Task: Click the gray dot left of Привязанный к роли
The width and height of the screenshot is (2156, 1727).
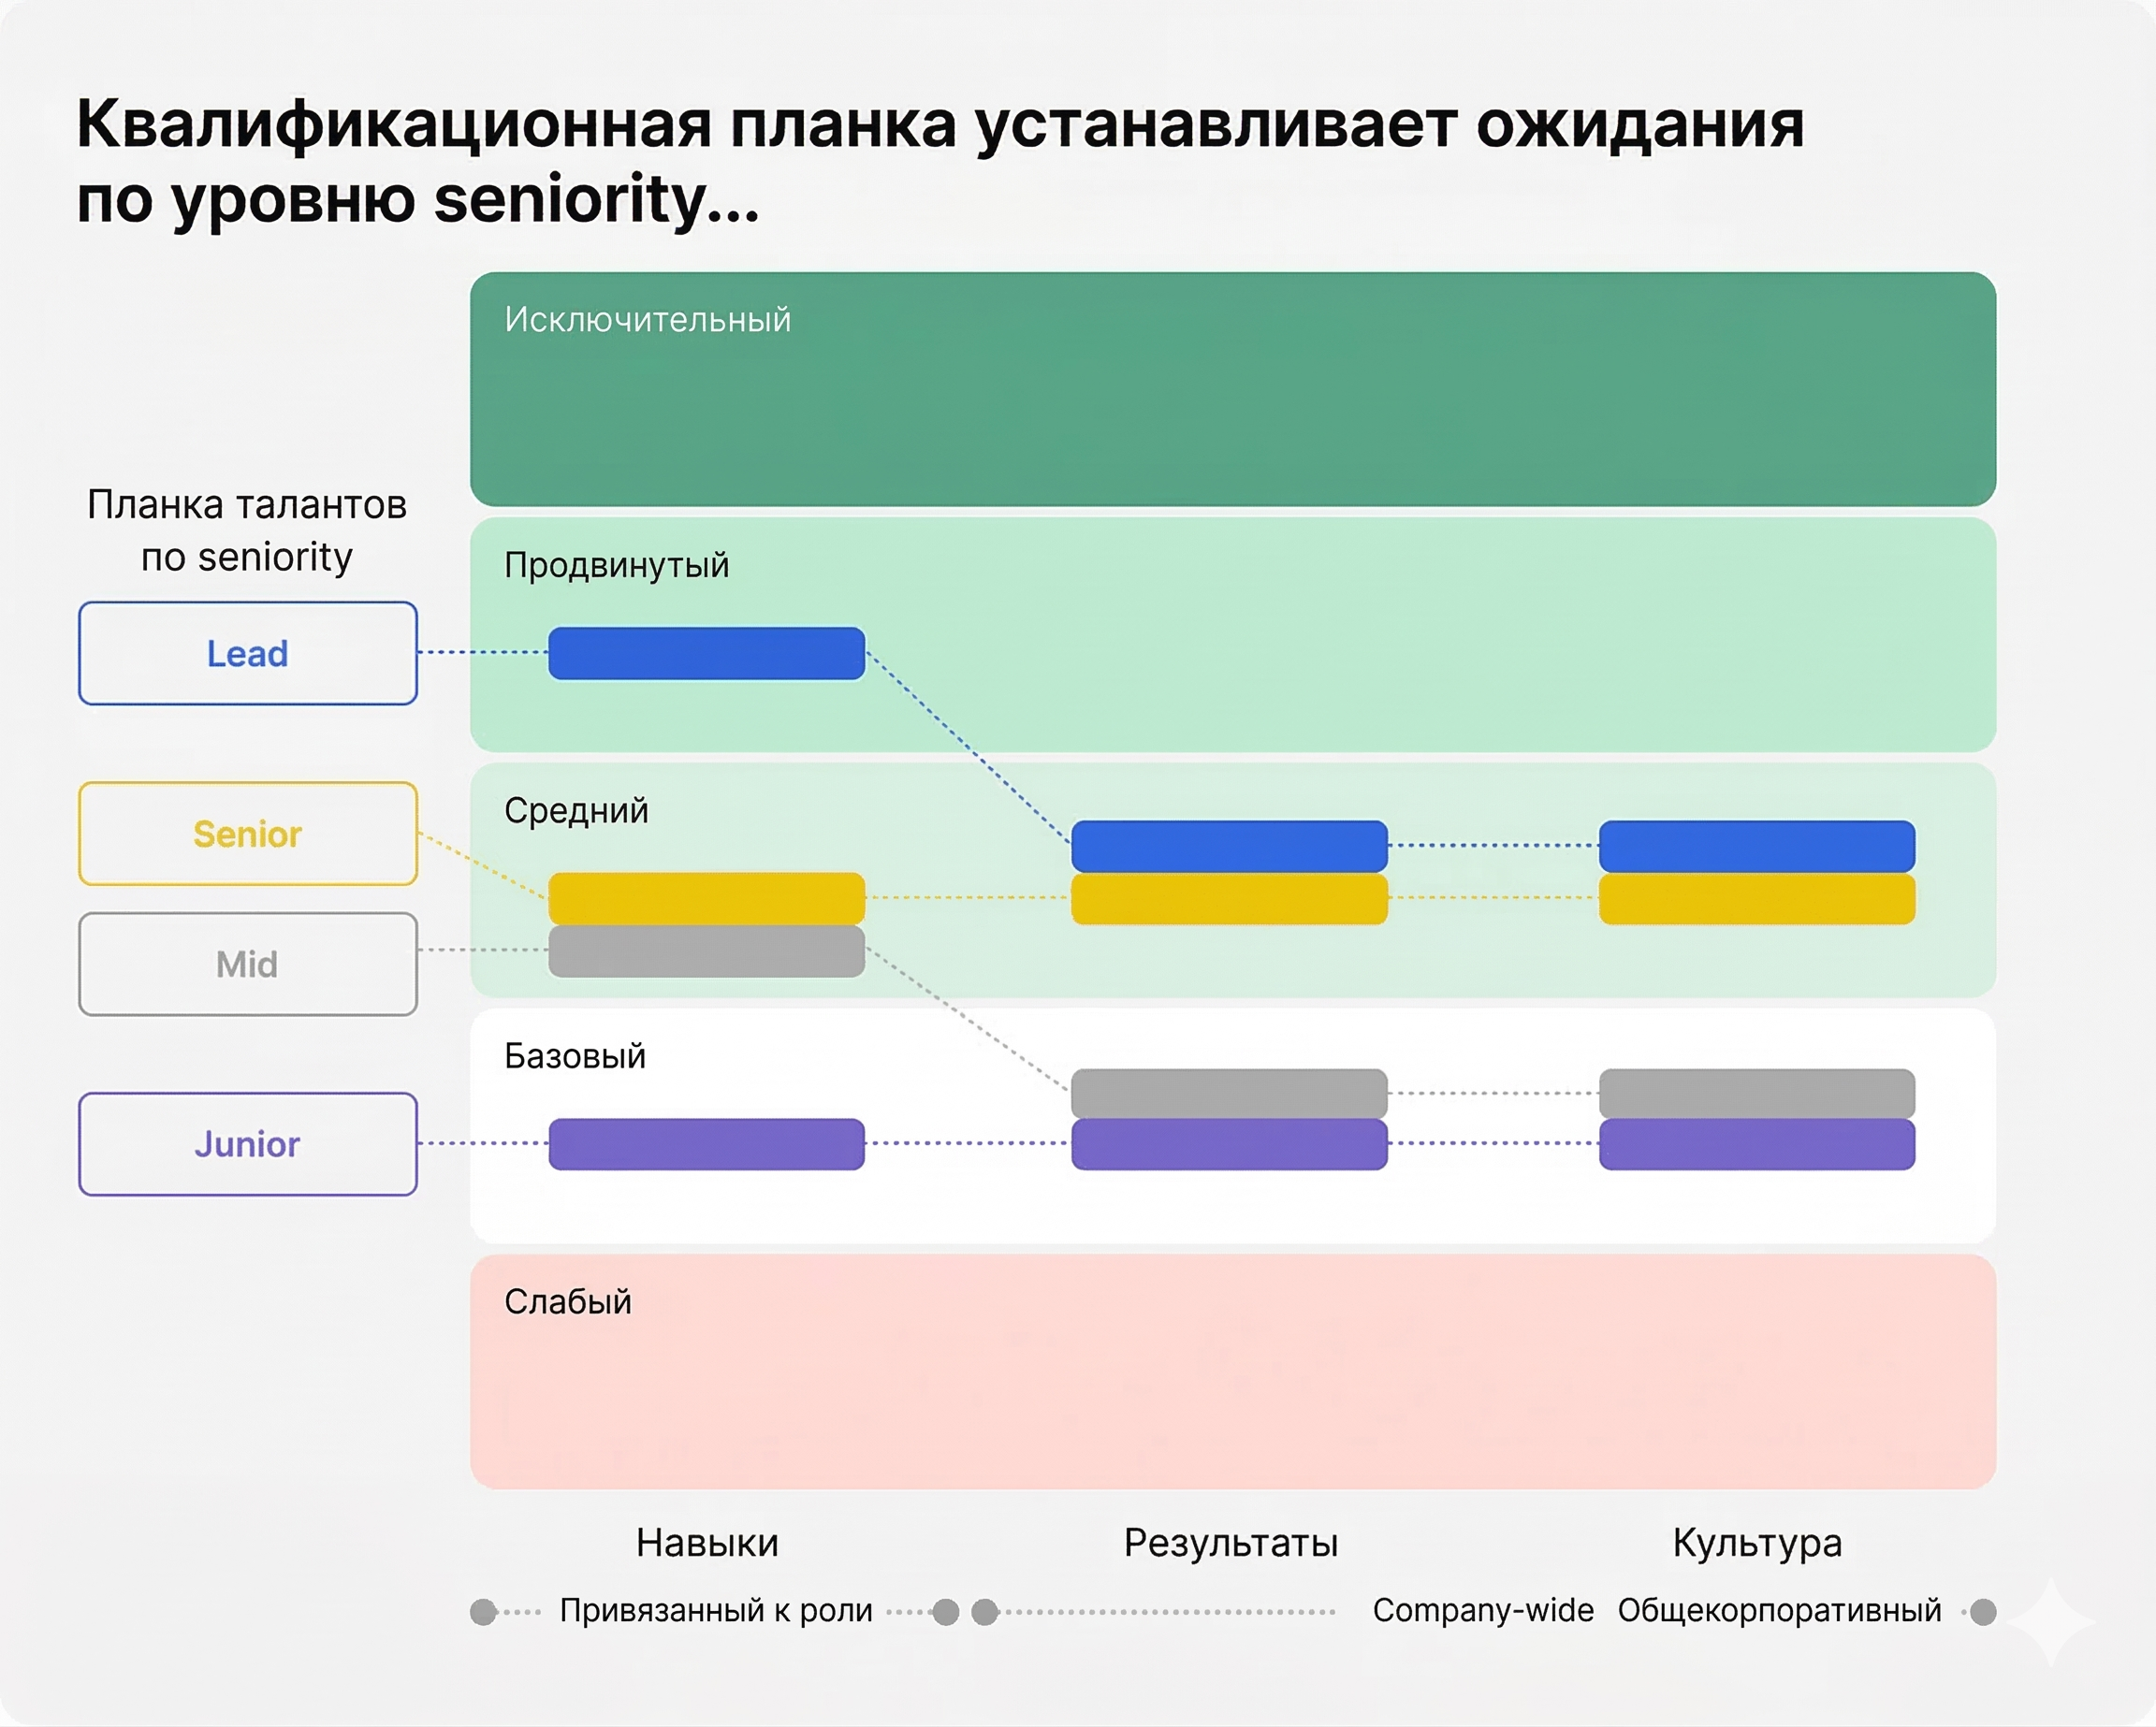Action: pos(483,1611)
